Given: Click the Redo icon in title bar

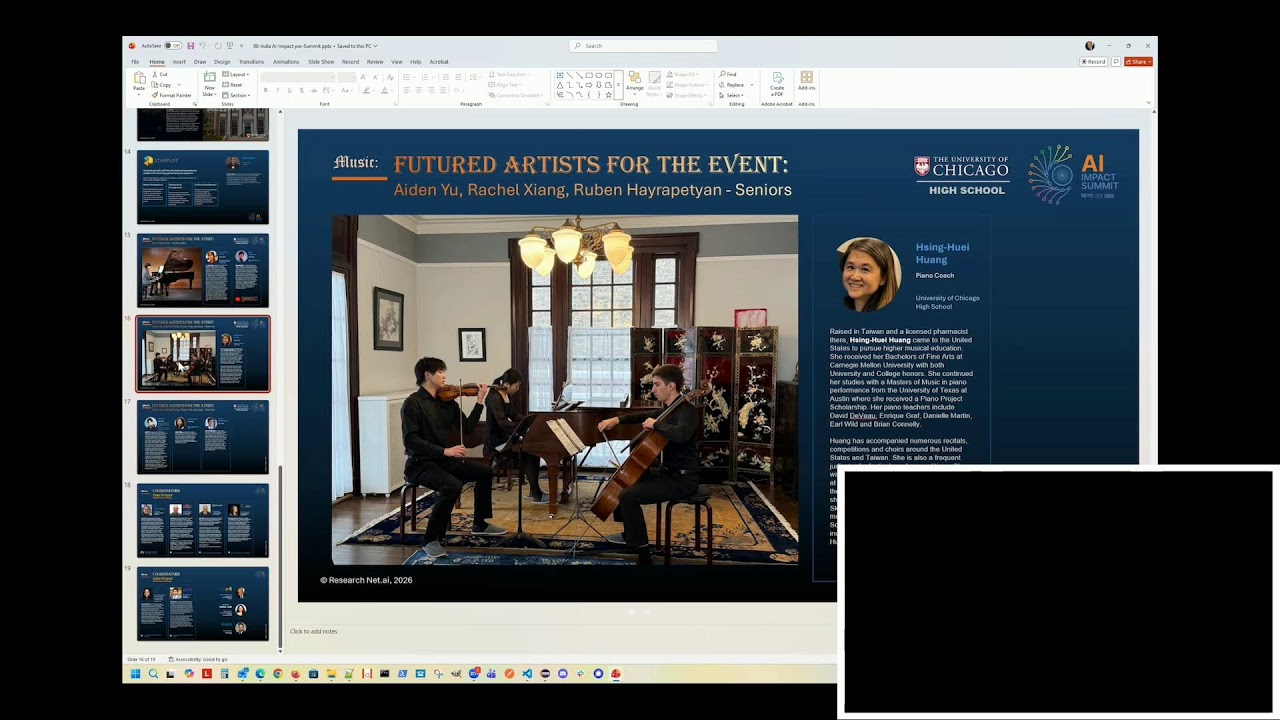Looking at the screenshot, I should point(218,45).
